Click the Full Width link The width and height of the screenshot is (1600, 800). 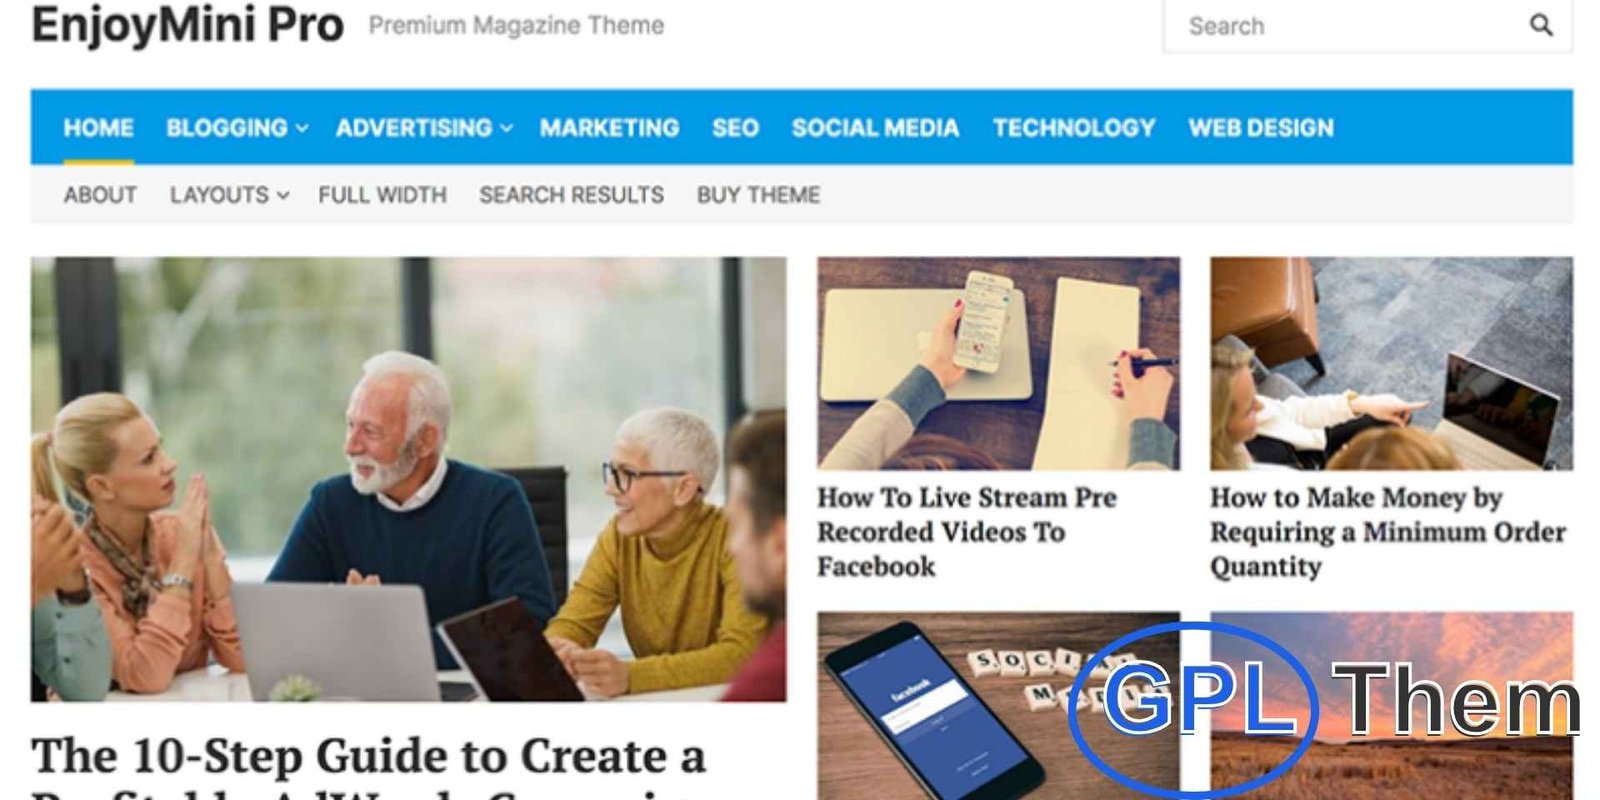382,195
